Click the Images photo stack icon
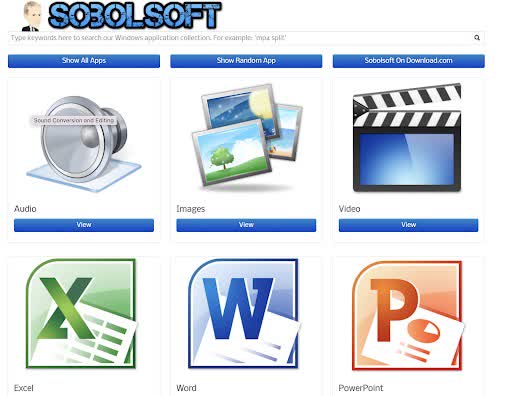Screen dimensions: 512x396 (x=247, y=137)
